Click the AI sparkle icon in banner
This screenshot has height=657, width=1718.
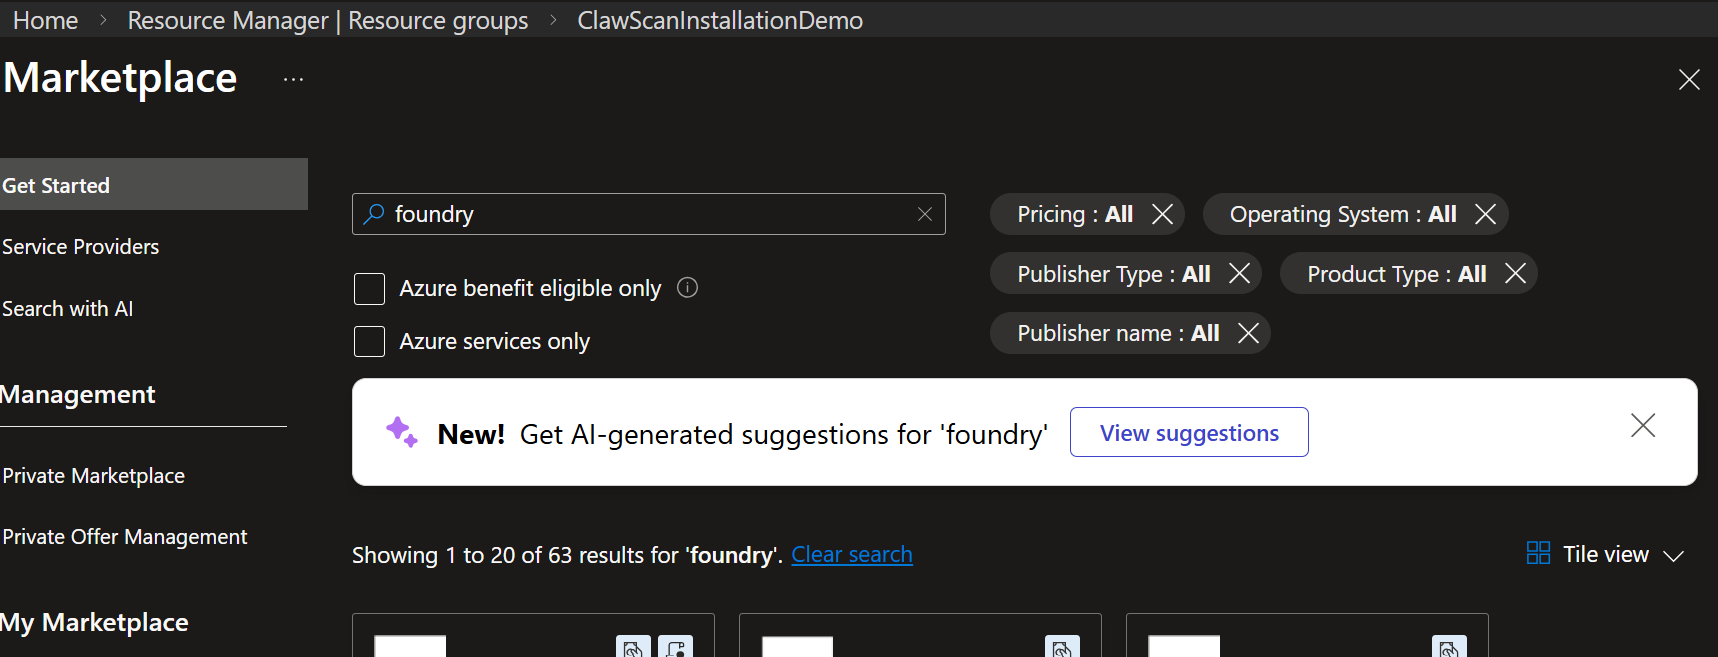coord(402,432)
